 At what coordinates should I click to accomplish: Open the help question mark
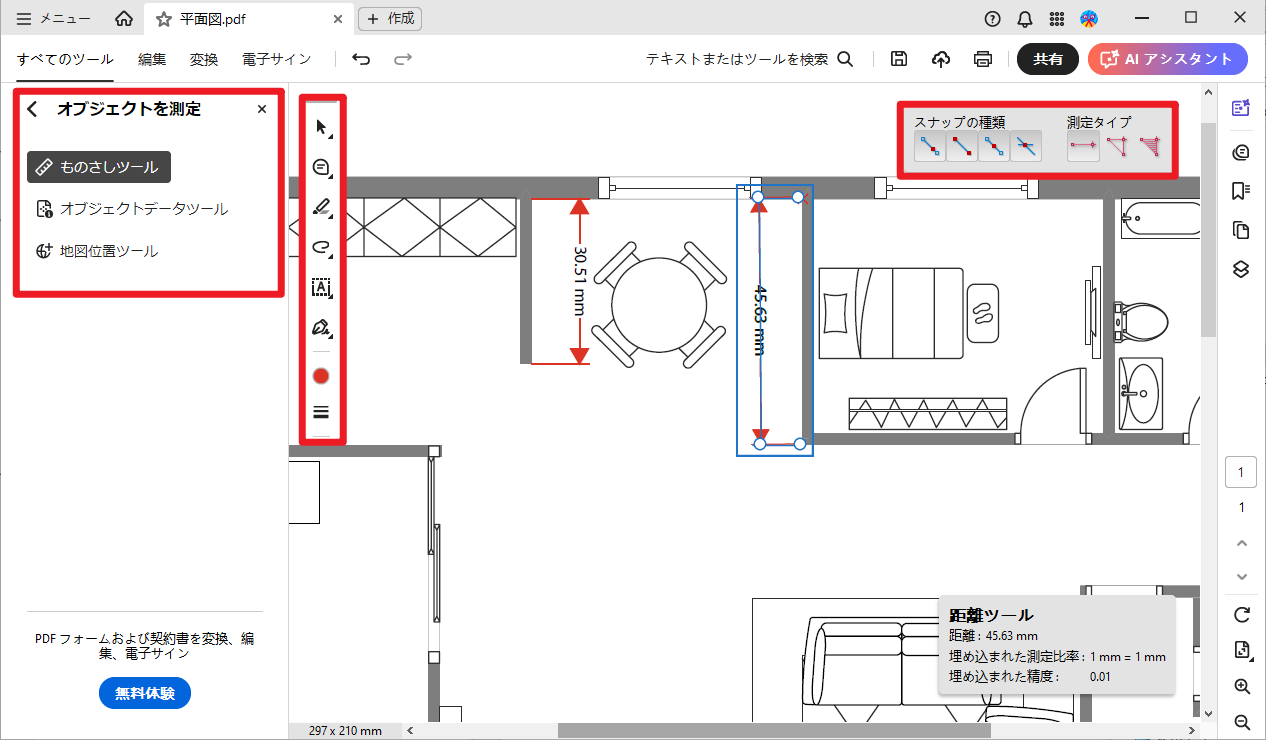point(992,18)
